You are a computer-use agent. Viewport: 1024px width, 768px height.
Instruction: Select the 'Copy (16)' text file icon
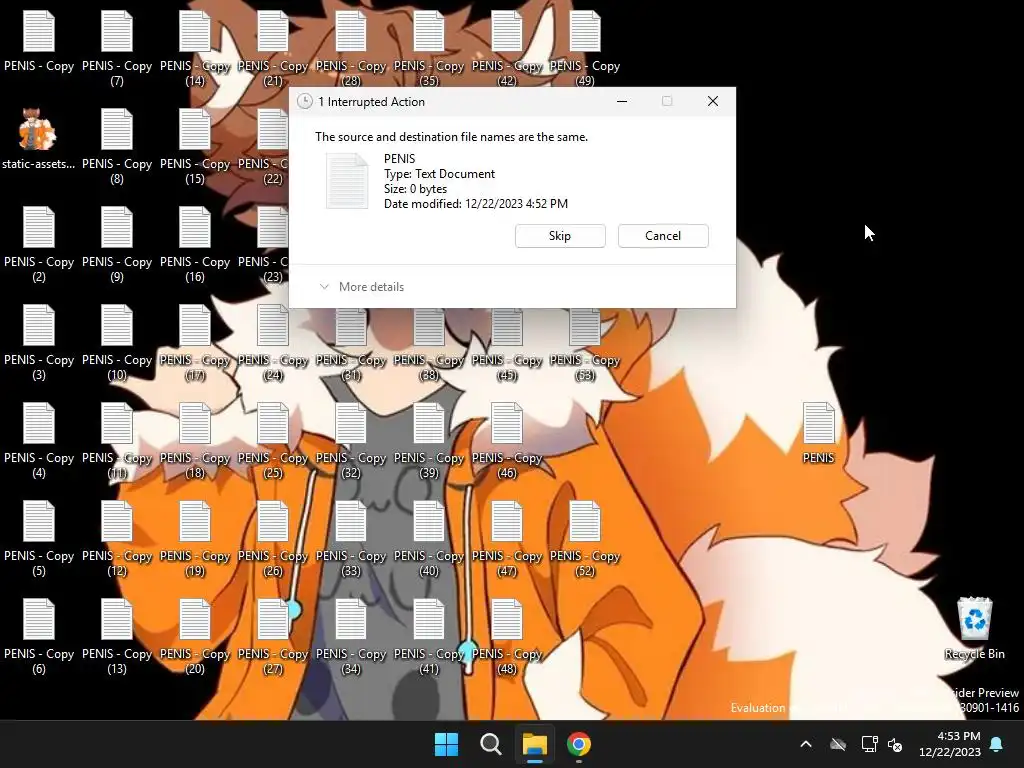(195, 227)
